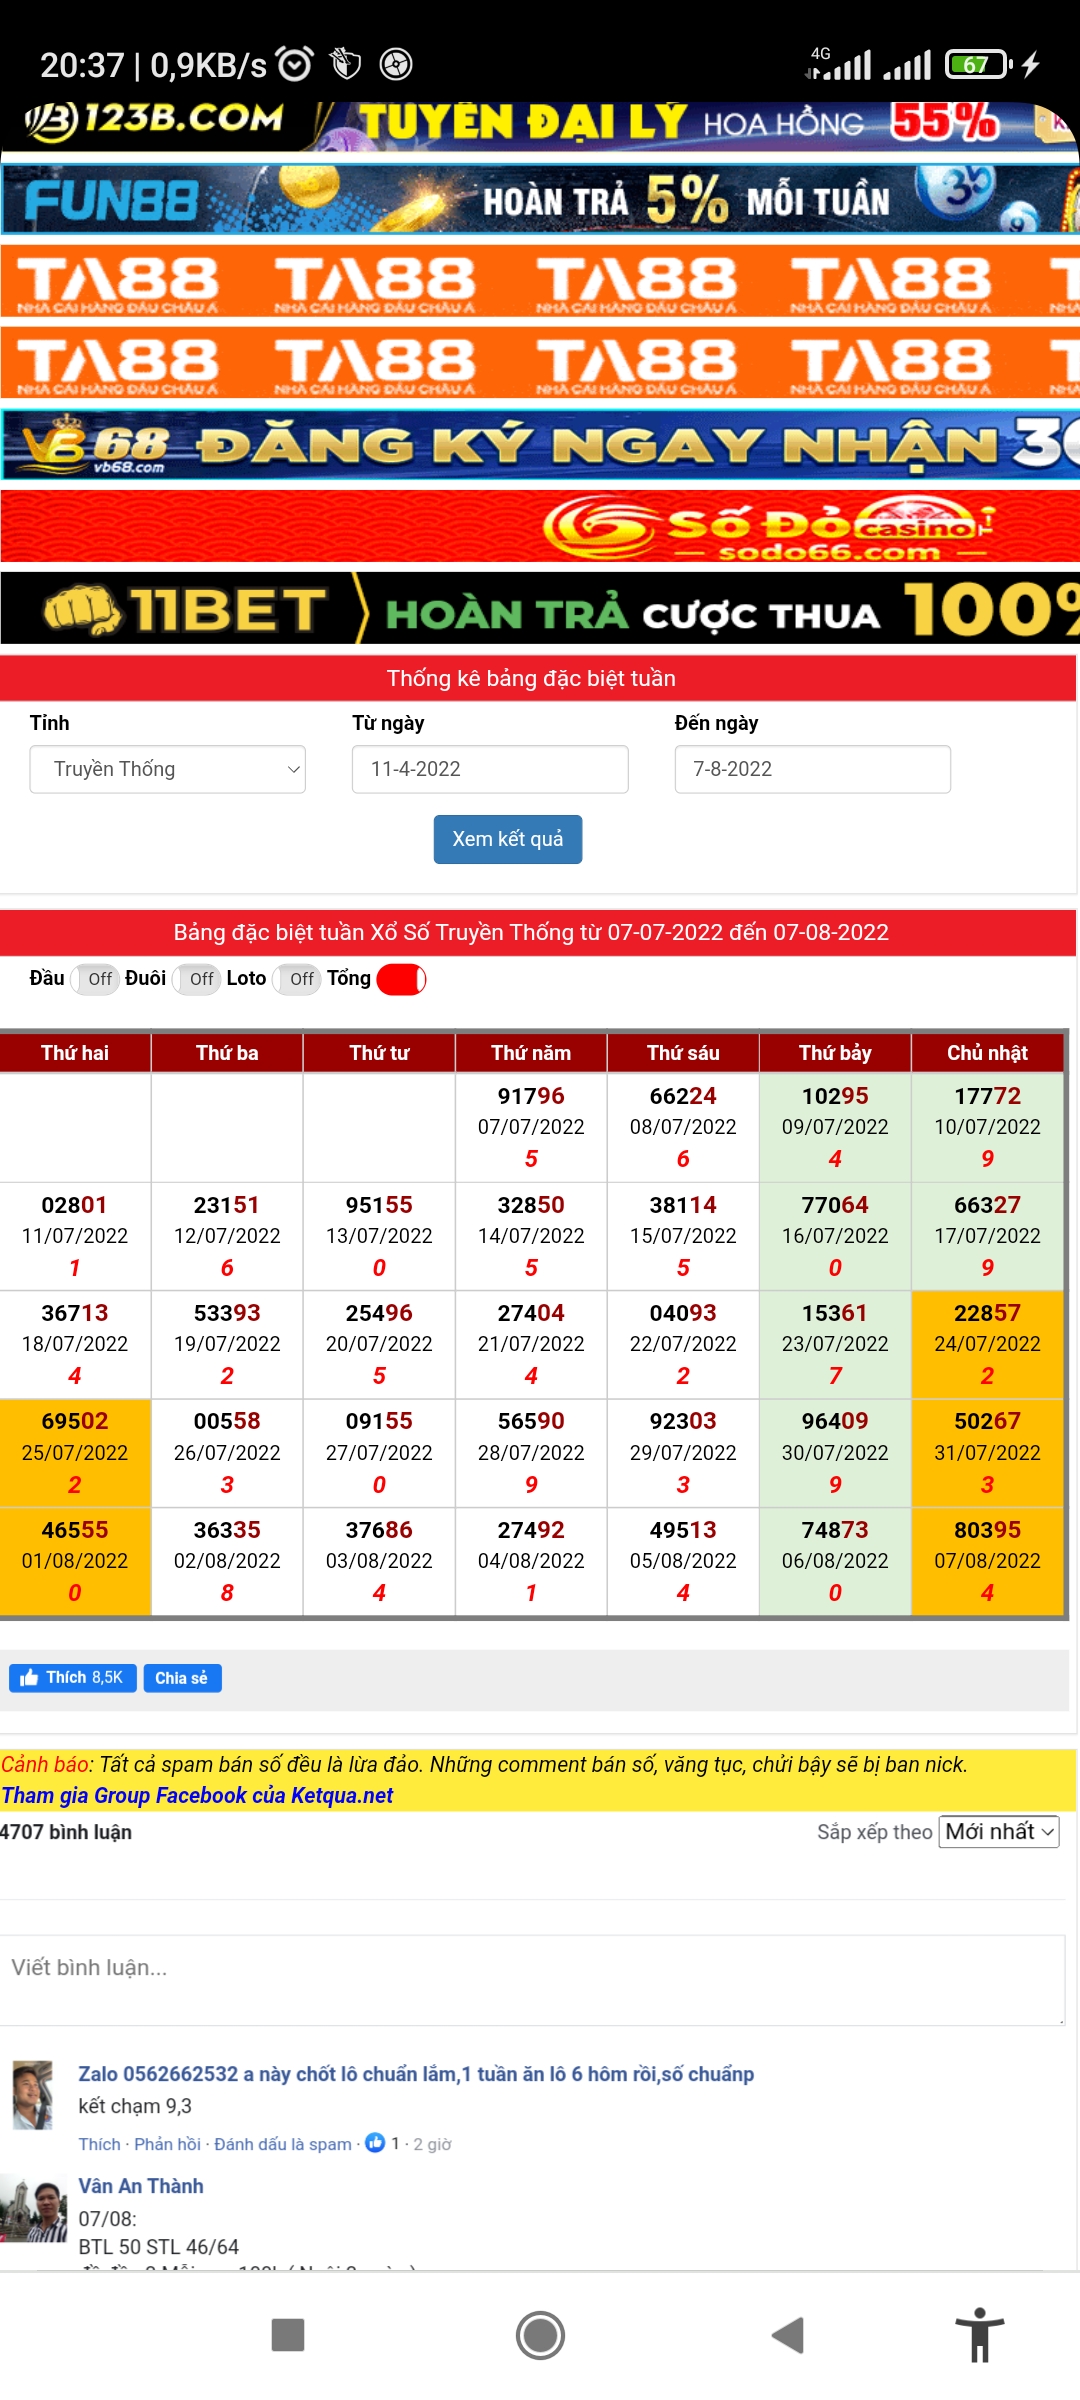Viewport: 1080px width, 2400px height.
Task: Click Đánh dấu là spam link
Action: (x=283, y=2144)
